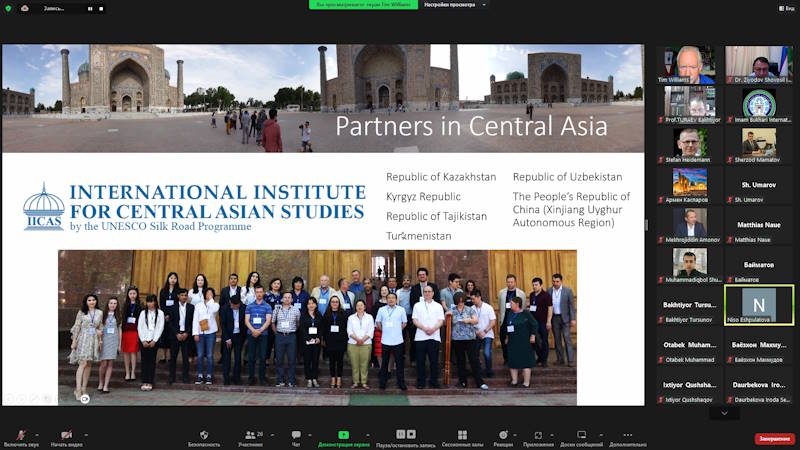This screenshot has width=800, height=450.
Task: Pause recording via top-left pause icon
Action: pyautogui.click(x=90, y=9)
